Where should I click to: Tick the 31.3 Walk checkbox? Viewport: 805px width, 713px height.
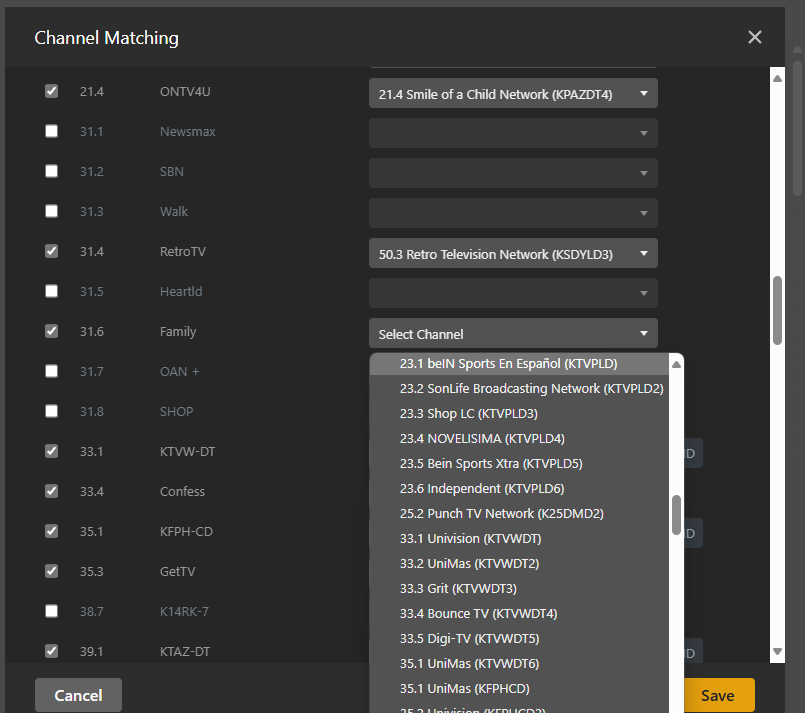coord(51,211)
